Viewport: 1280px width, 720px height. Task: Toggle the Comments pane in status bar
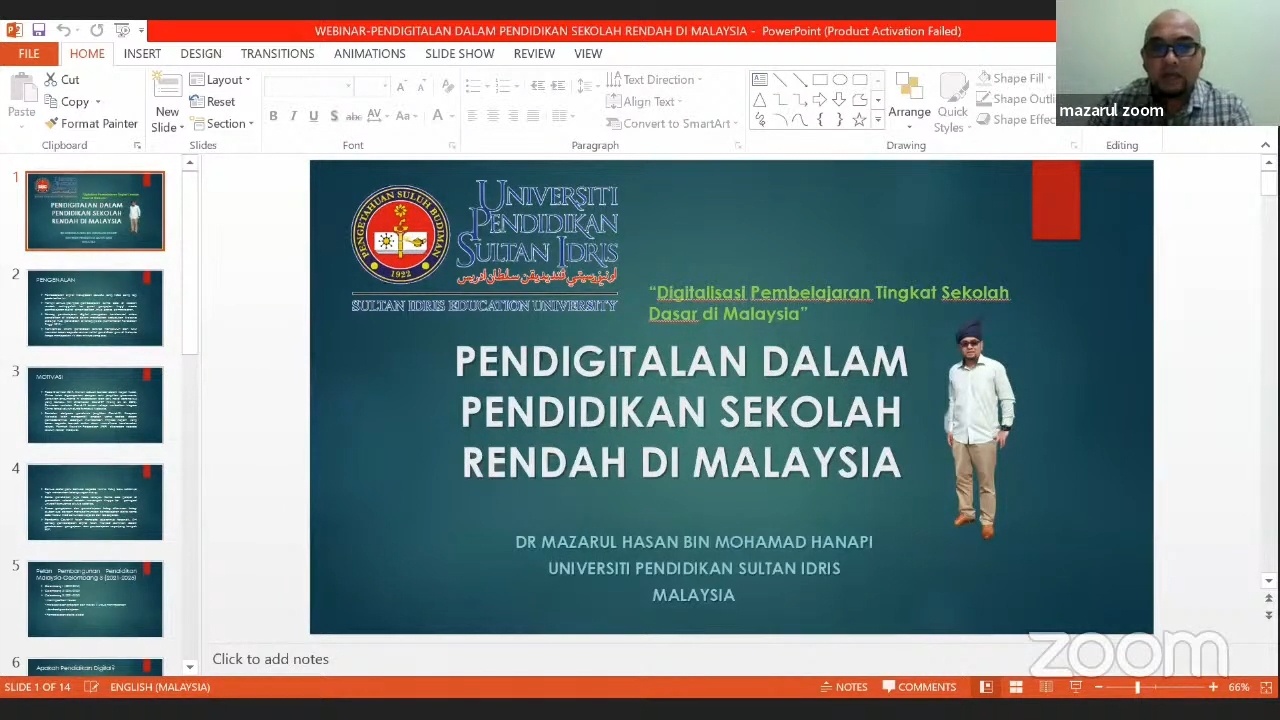919,687
